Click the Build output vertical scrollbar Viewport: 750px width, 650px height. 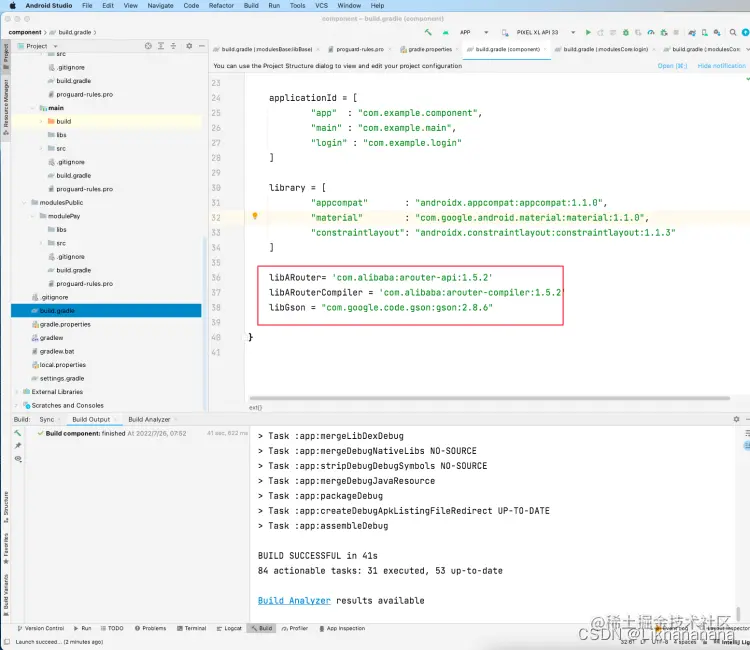(x=739, y=613)
